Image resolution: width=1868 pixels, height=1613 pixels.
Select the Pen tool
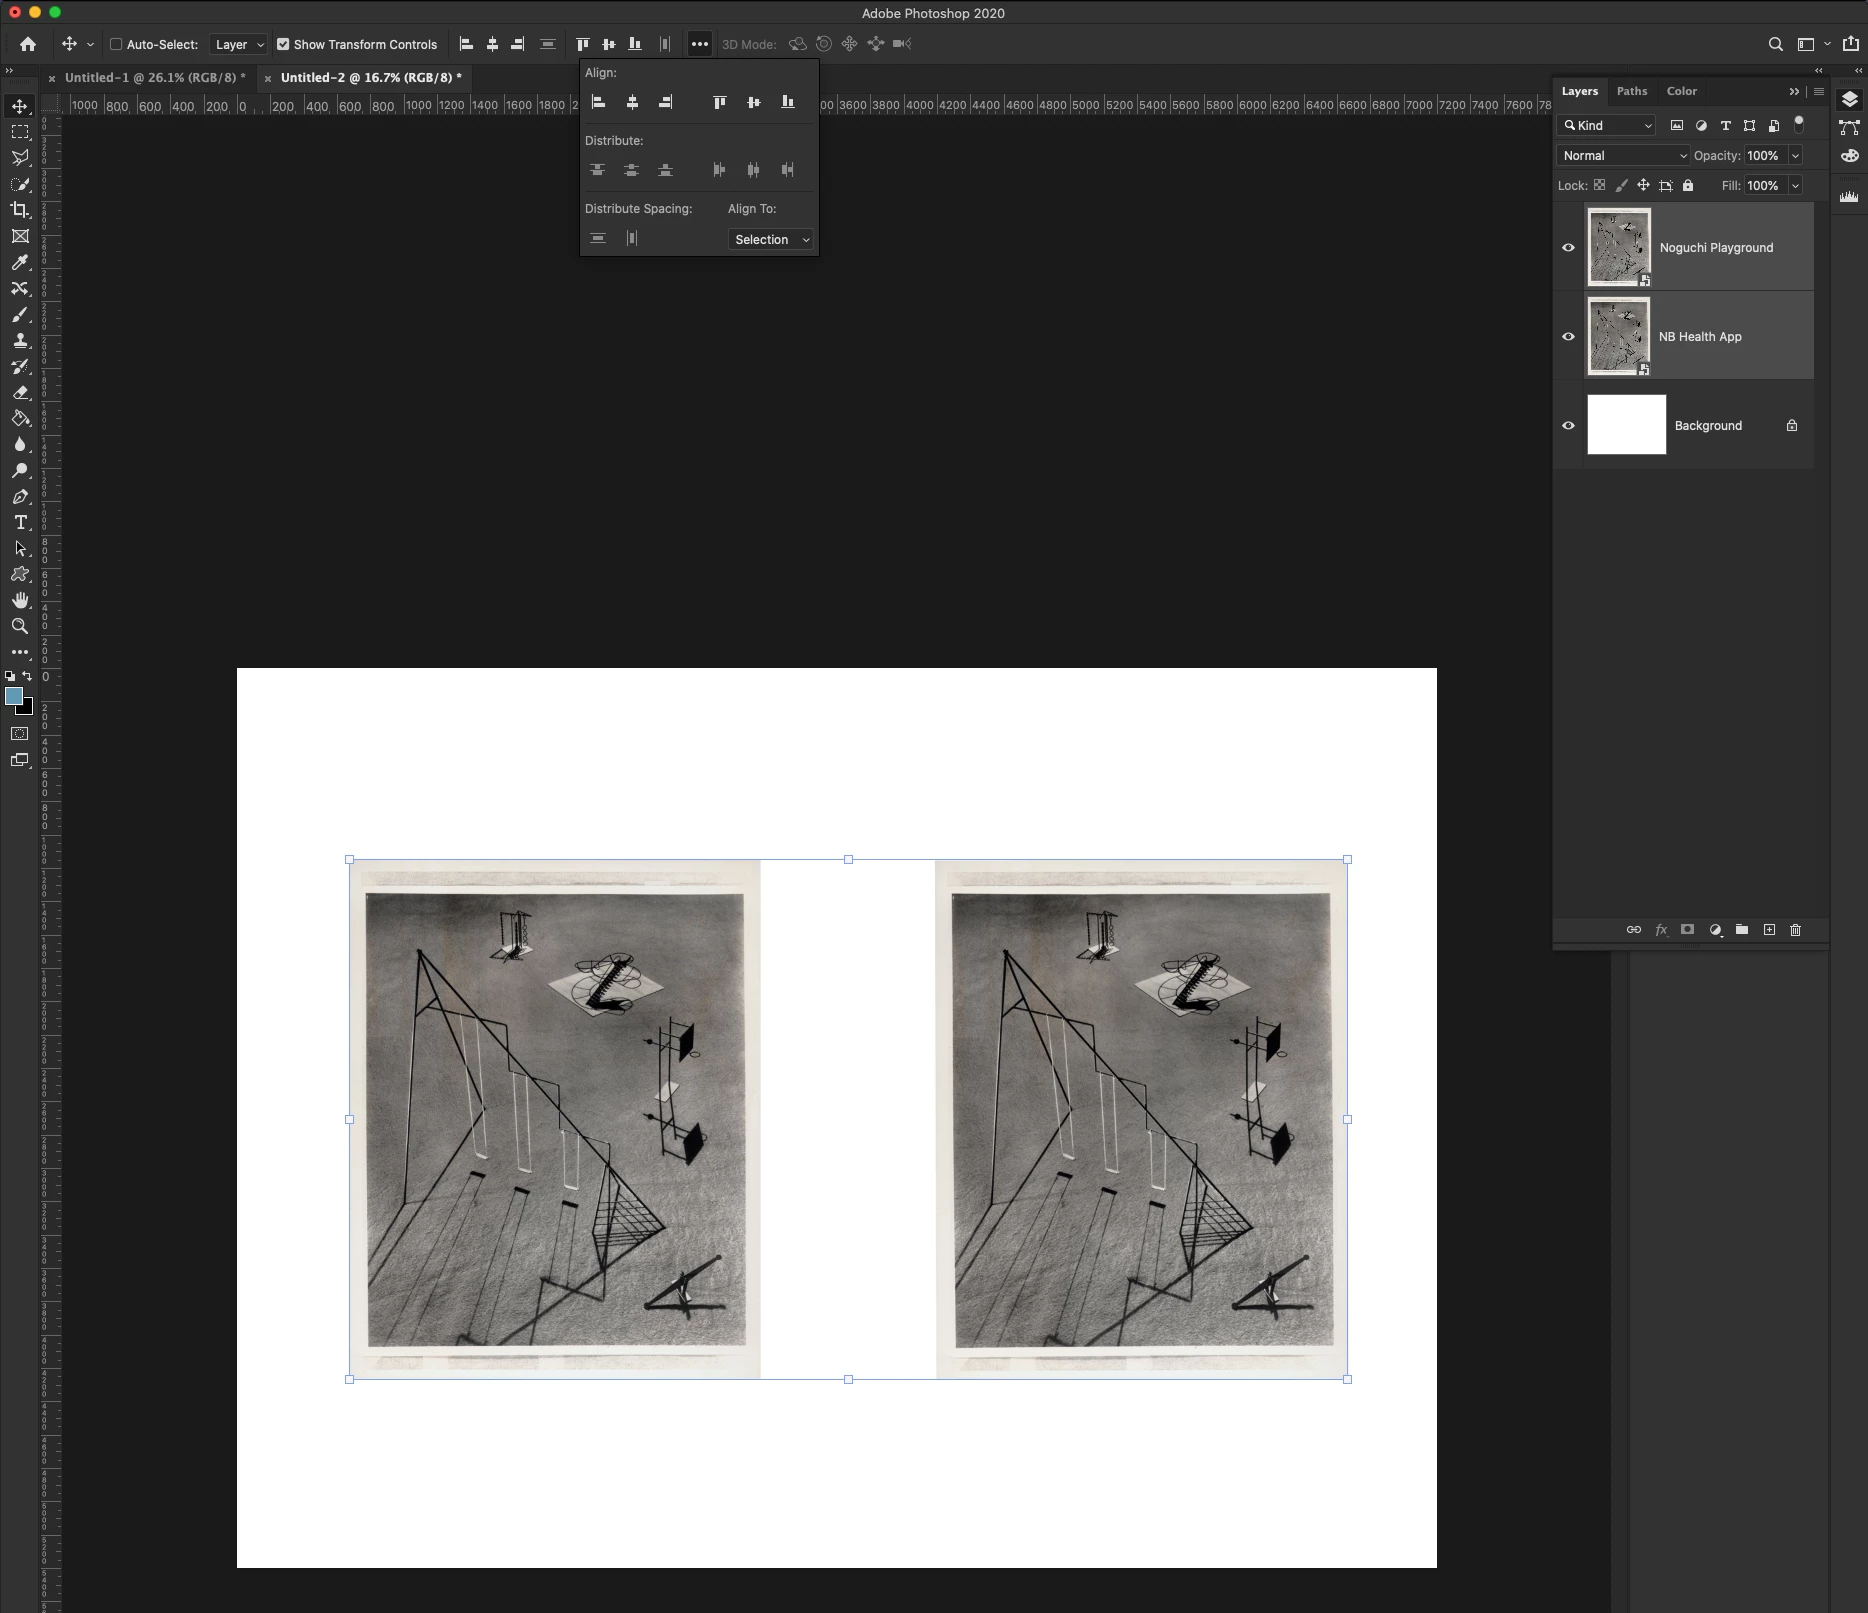20,496
